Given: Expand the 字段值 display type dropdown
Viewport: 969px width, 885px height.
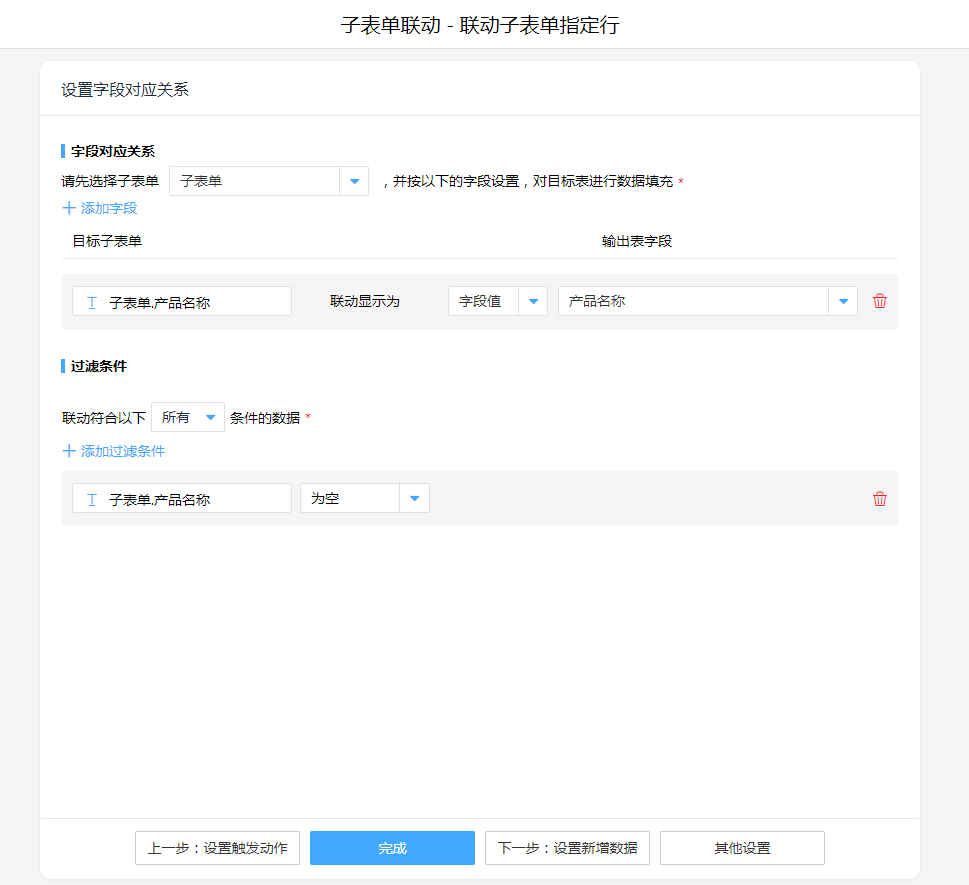Looking at the screenshot, I should point(532,301).
